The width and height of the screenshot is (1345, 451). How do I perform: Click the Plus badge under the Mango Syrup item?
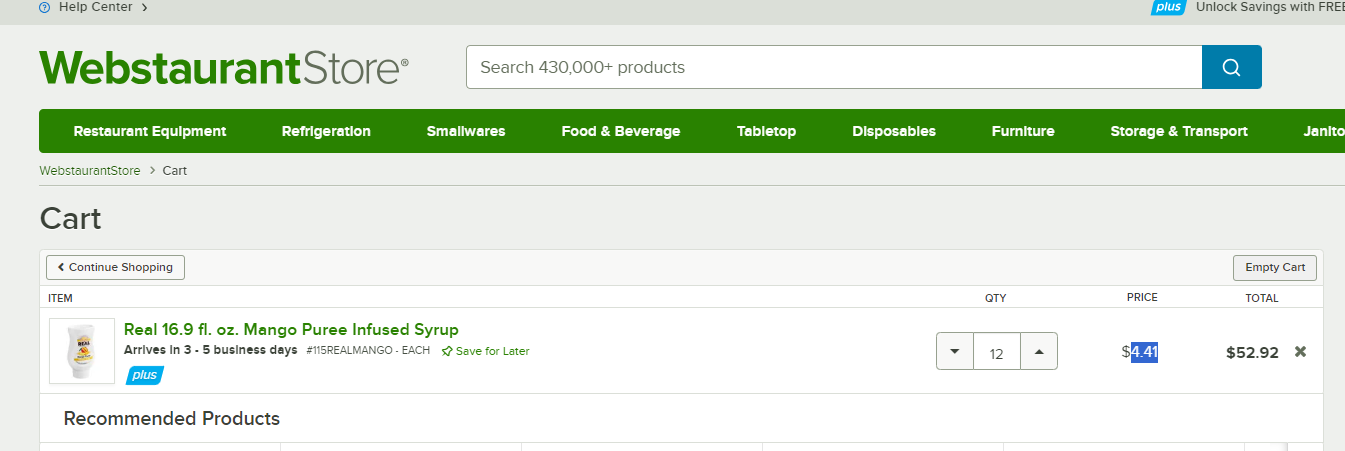pos(144,375)
